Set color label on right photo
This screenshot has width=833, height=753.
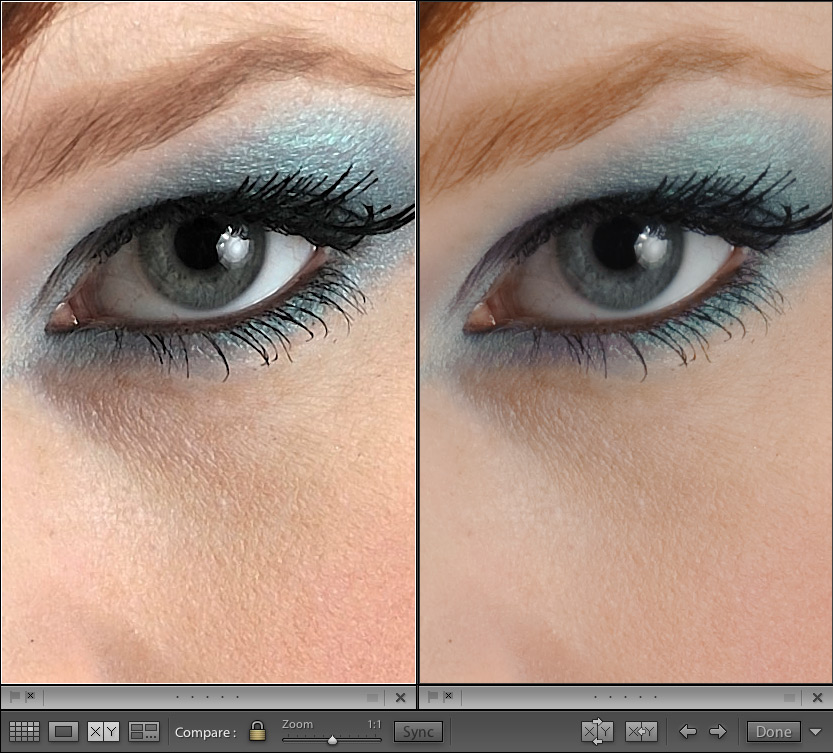pos(789,697)
